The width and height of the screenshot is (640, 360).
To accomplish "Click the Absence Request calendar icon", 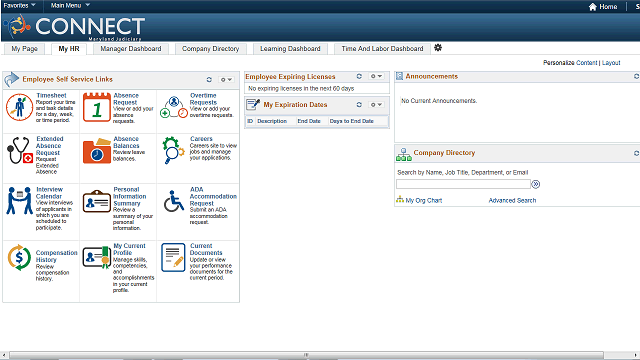I will pos(97,107).
